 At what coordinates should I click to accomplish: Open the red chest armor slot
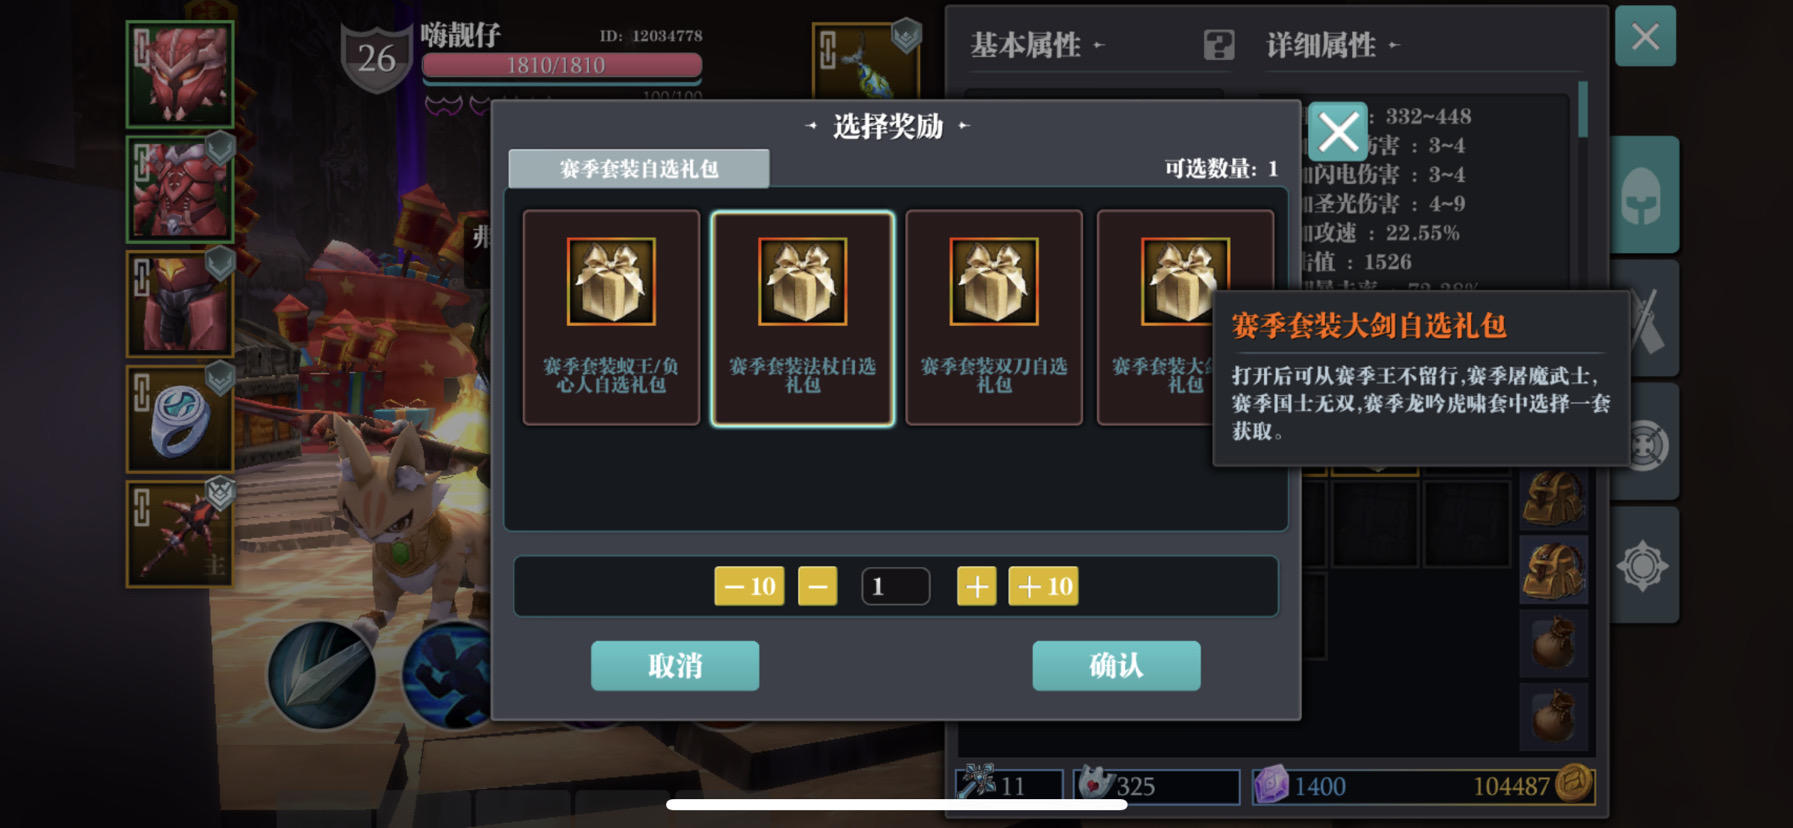click(x=180, y=190)
